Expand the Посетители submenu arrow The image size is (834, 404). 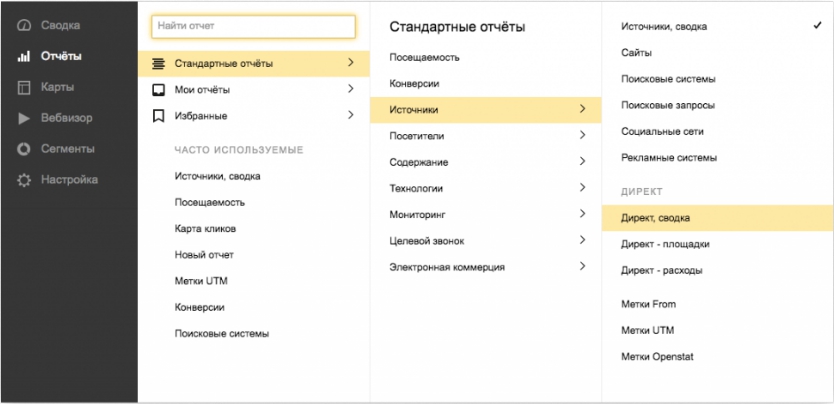pyautogui.click(x=582, y=135)
